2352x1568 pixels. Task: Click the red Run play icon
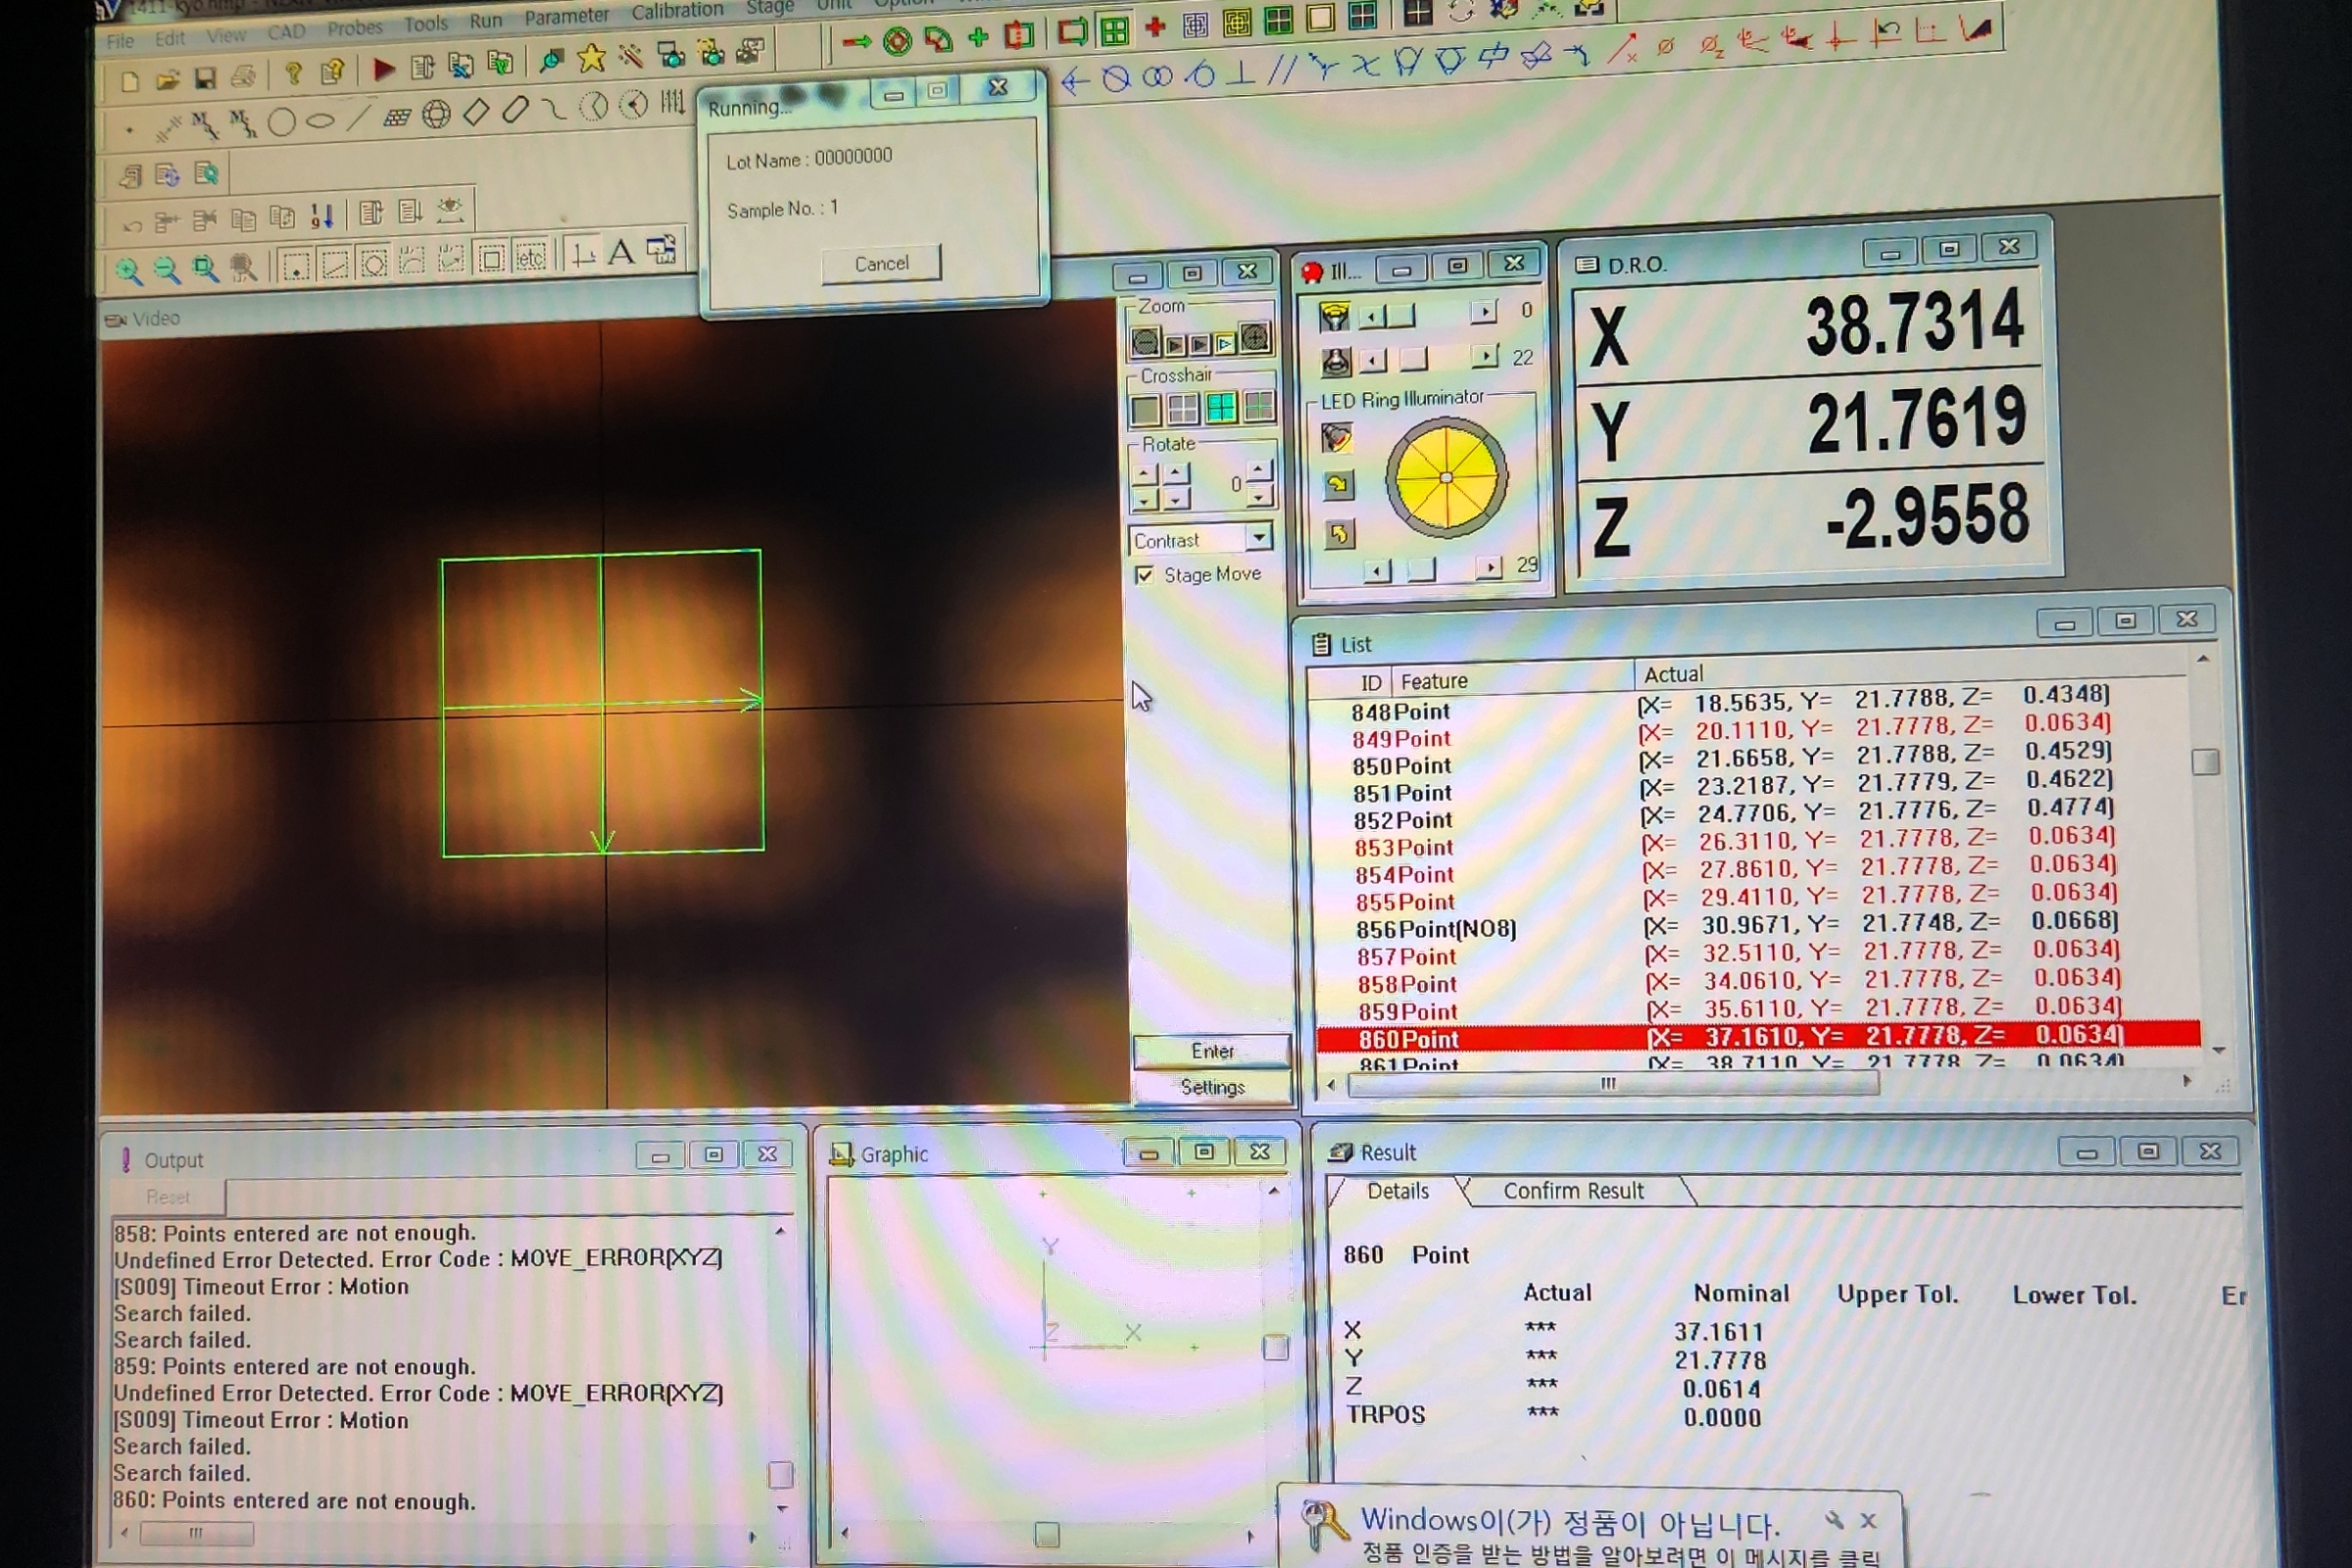[x=383, y=69]
